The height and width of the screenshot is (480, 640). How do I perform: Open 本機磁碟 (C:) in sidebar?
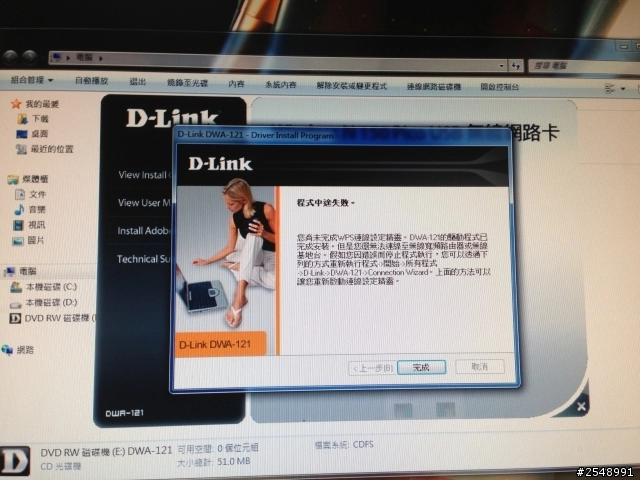51,287
